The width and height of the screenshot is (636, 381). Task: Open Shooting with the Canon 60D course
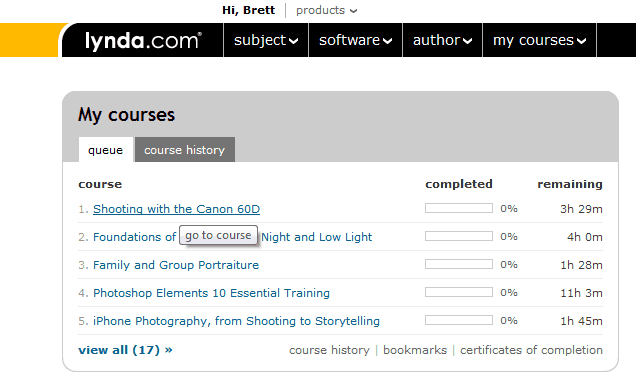tap(176, 209)
